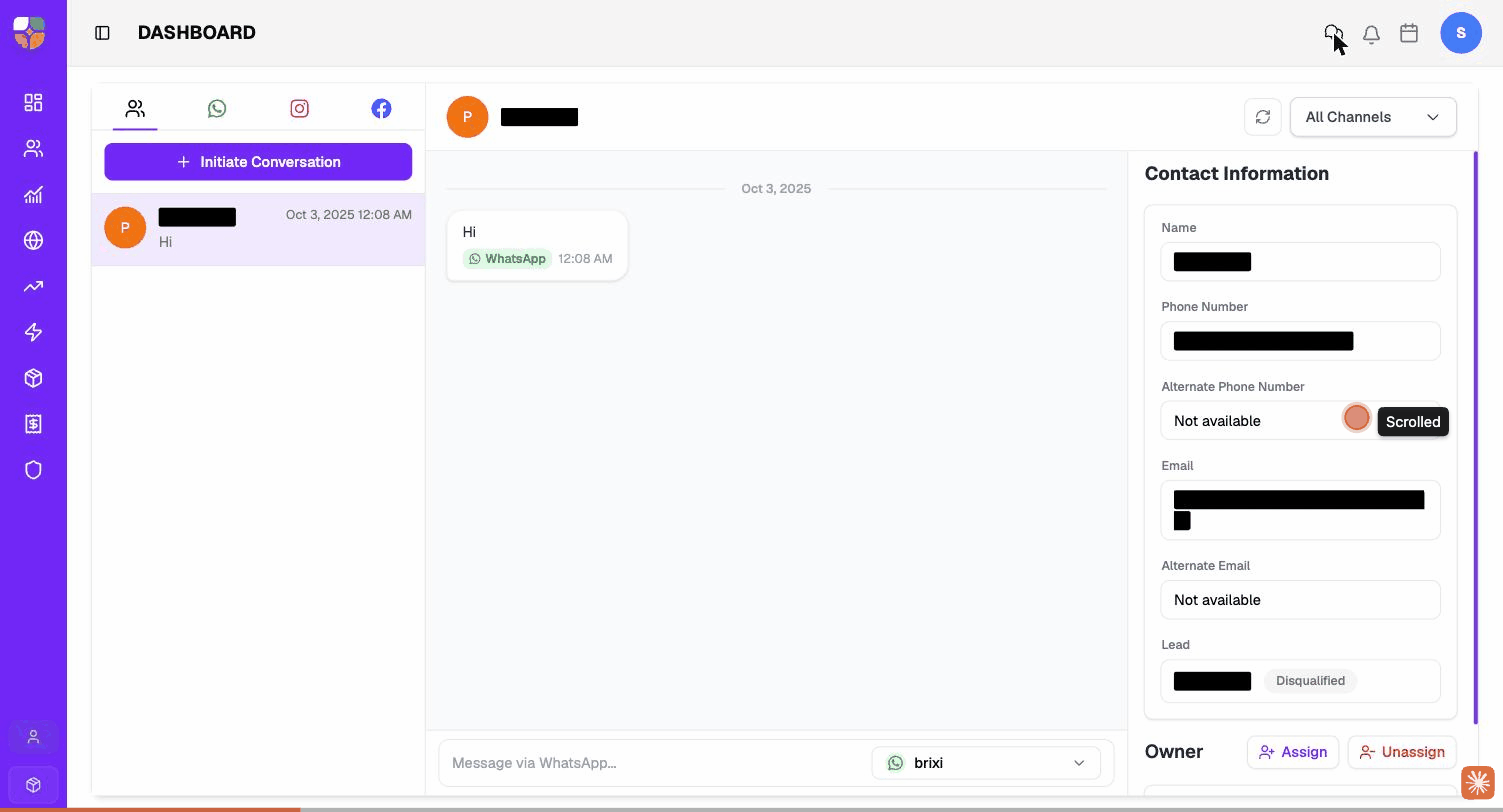
Task: Click the Name field in Contact Information
Action: point(1300,262)
